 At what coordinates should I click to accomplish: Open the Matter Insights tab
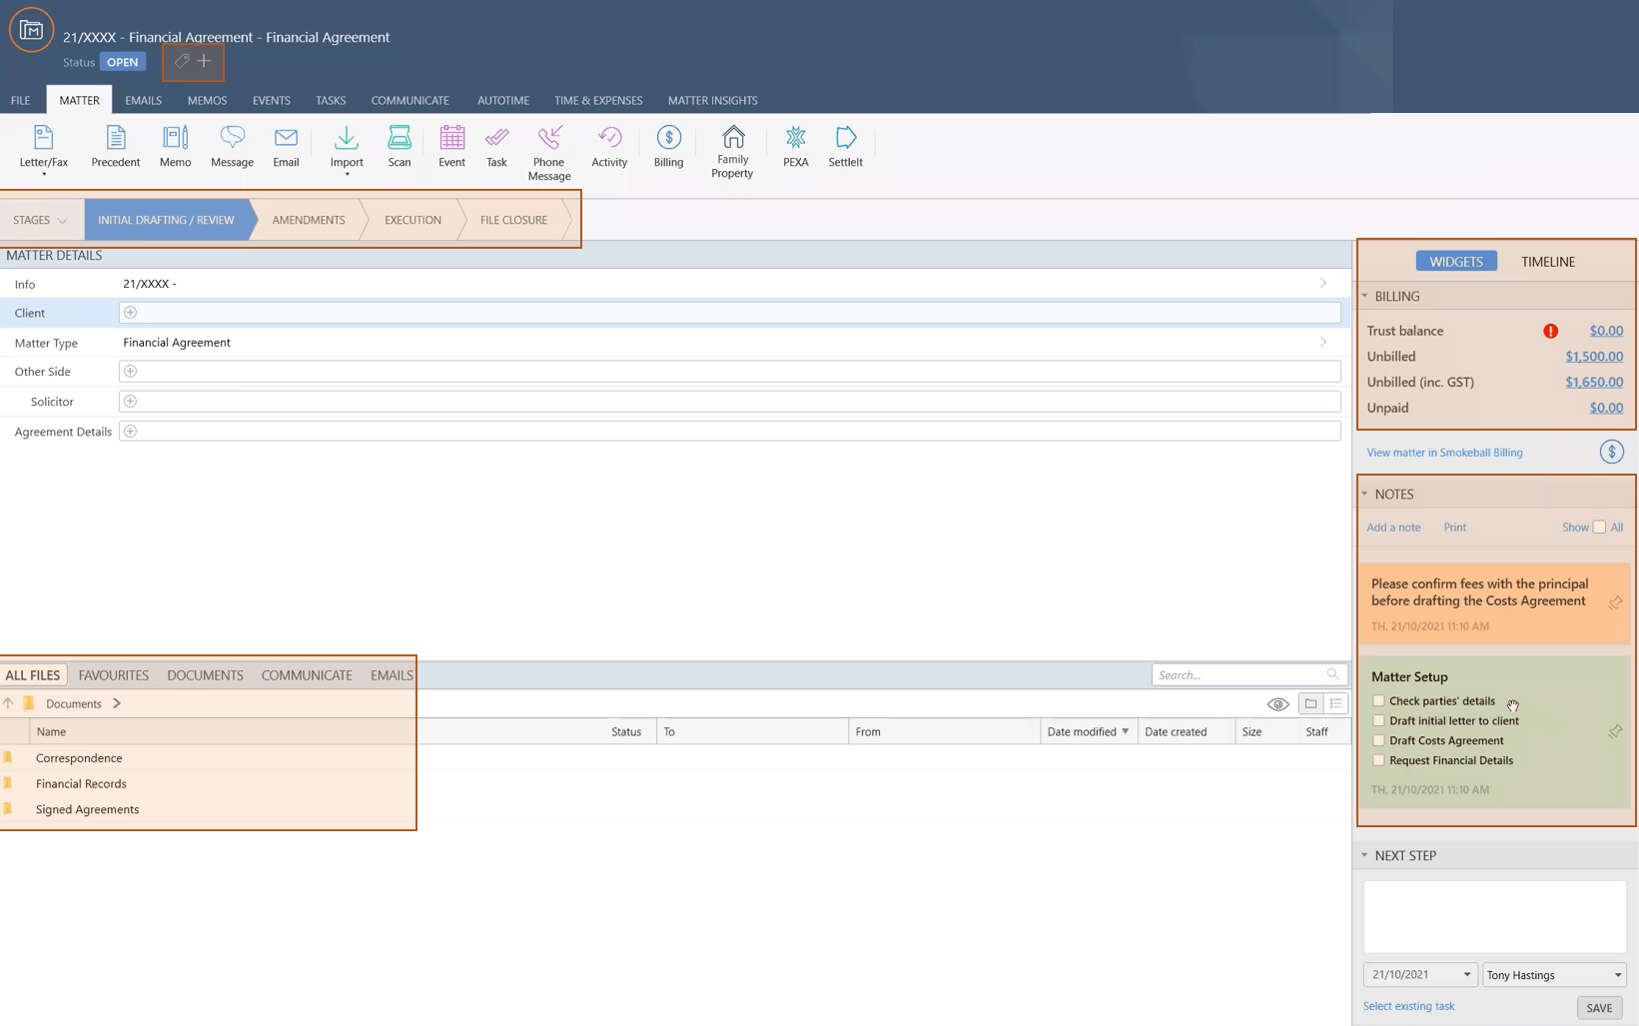pyautogui.click(x=712, y=100)
